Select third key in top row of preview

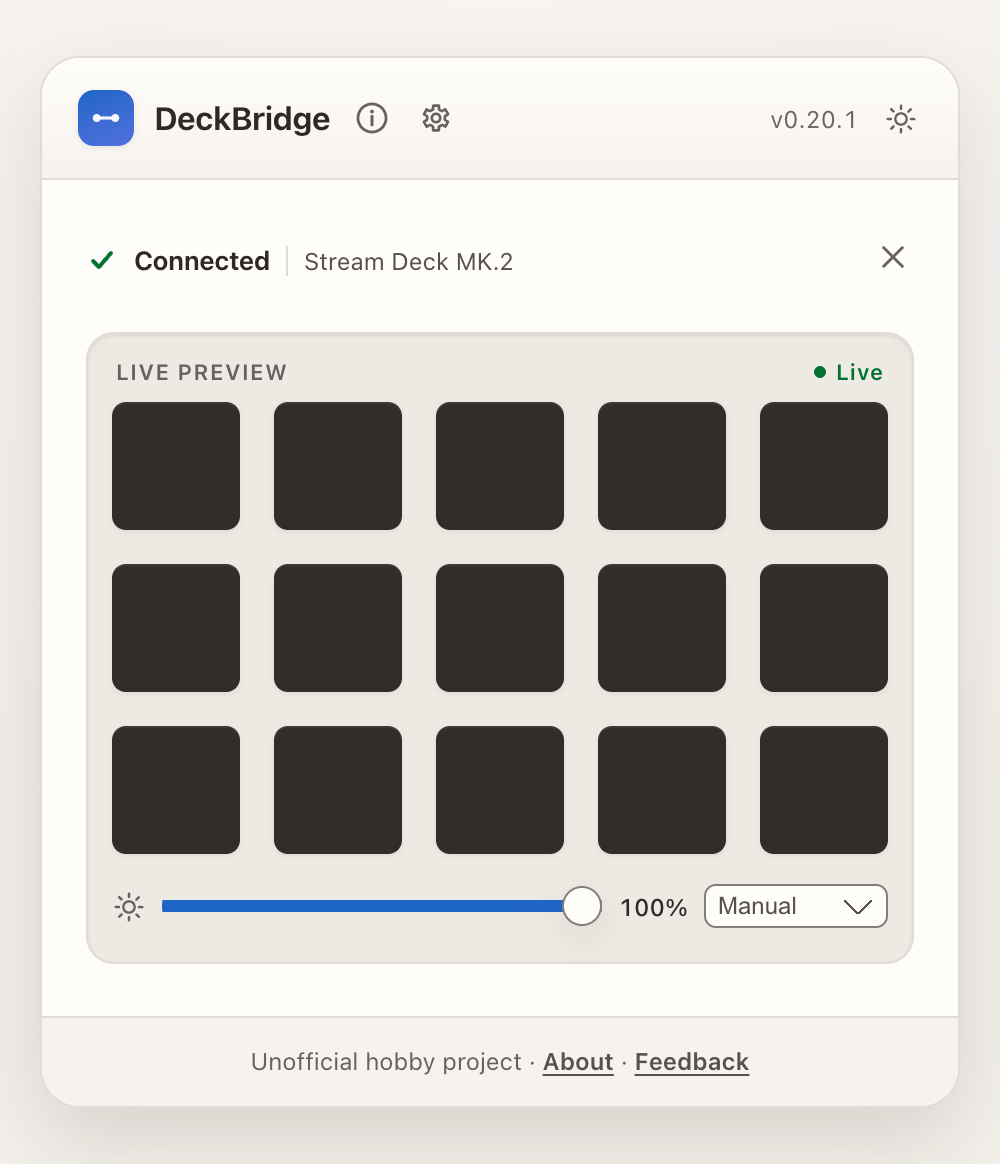click(500, 466)
